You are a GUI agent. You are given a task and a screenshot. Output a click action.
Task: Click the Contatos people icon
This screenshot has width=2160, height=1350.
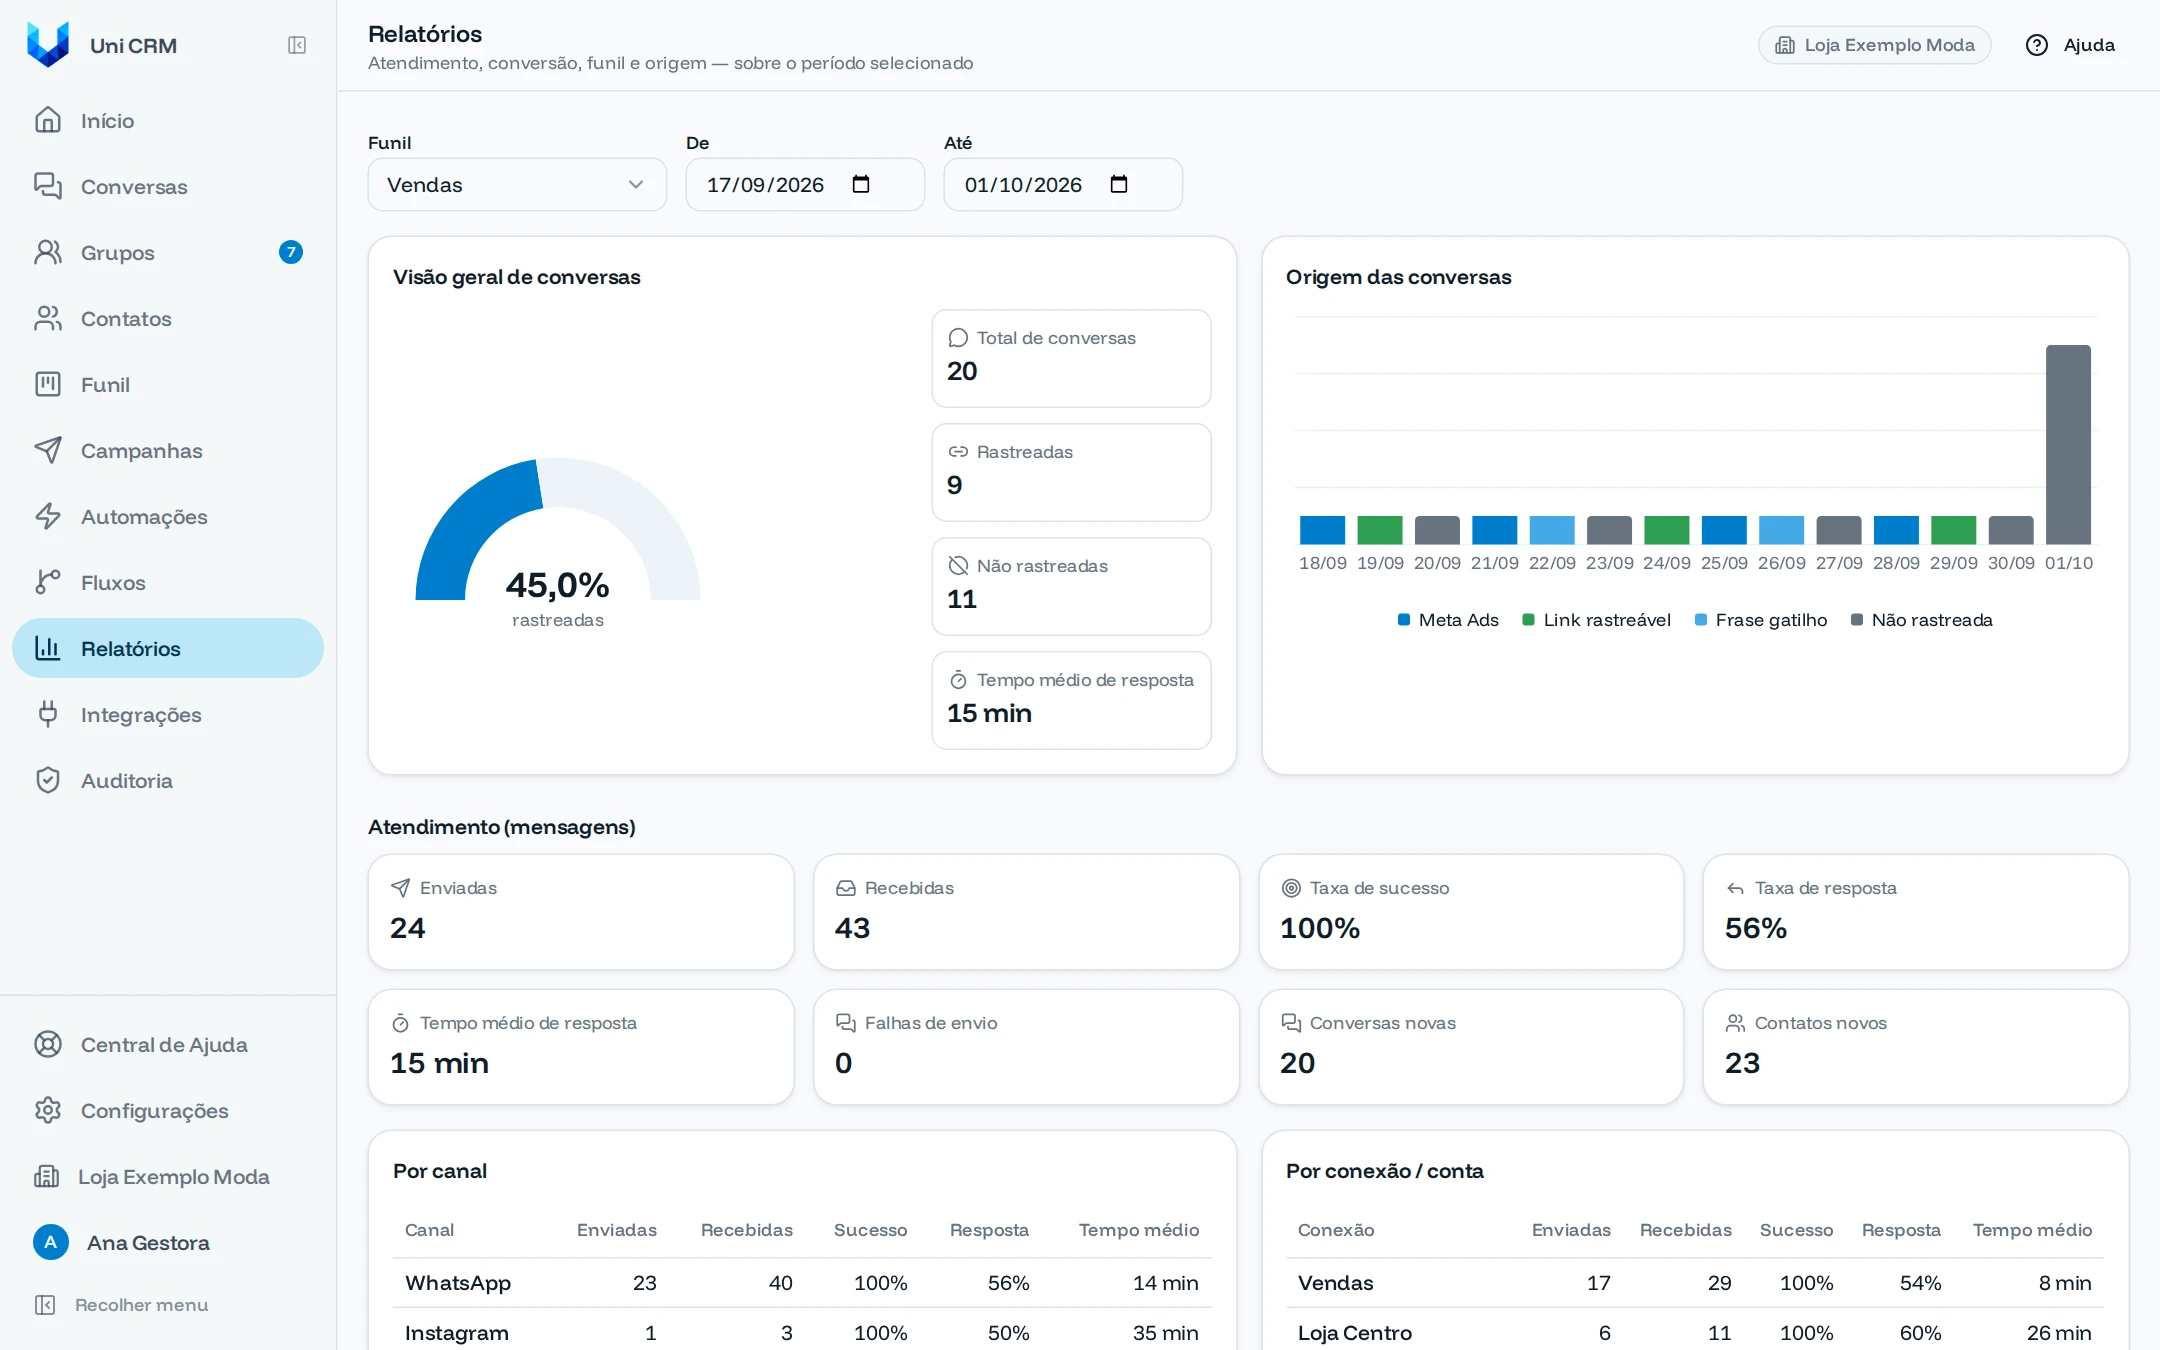click(48, 318)
